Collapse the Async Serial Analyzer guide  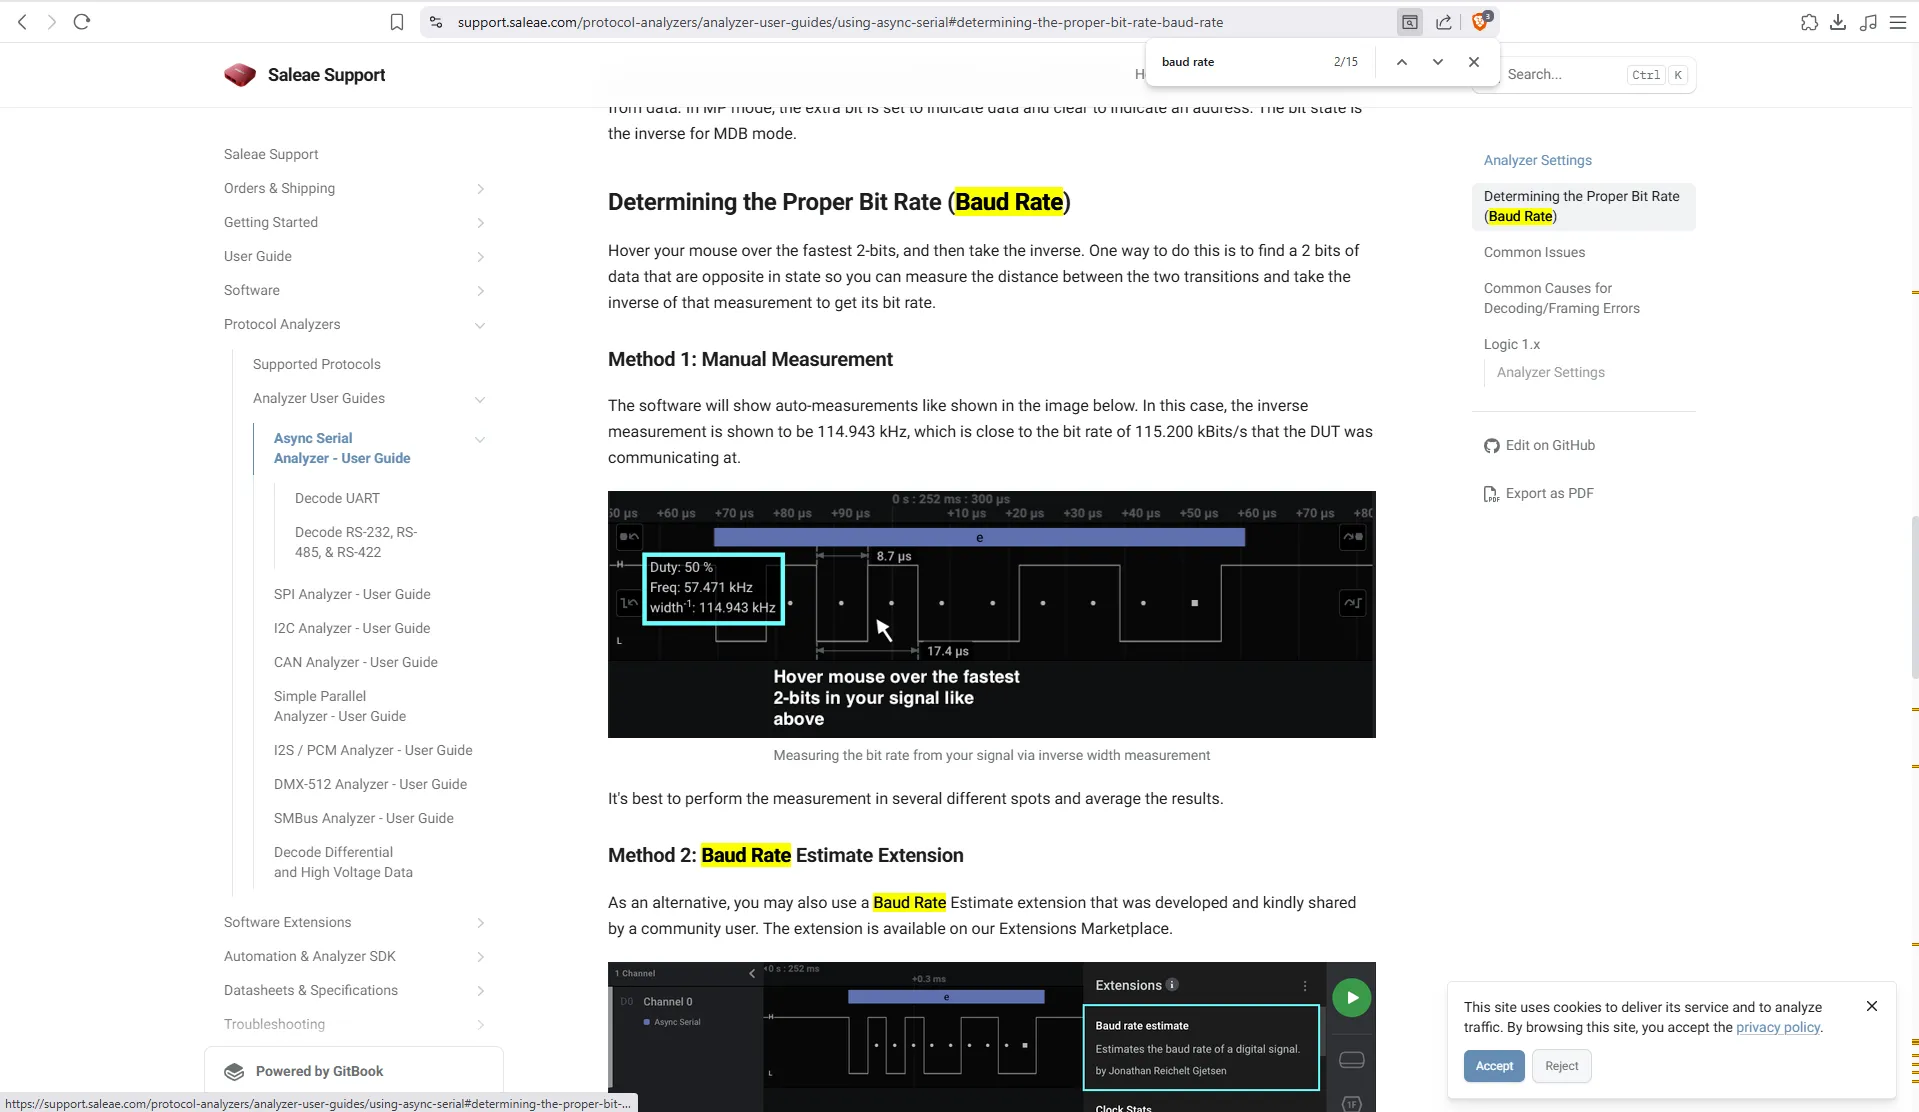pyautogui.click(x=481, y=439)
